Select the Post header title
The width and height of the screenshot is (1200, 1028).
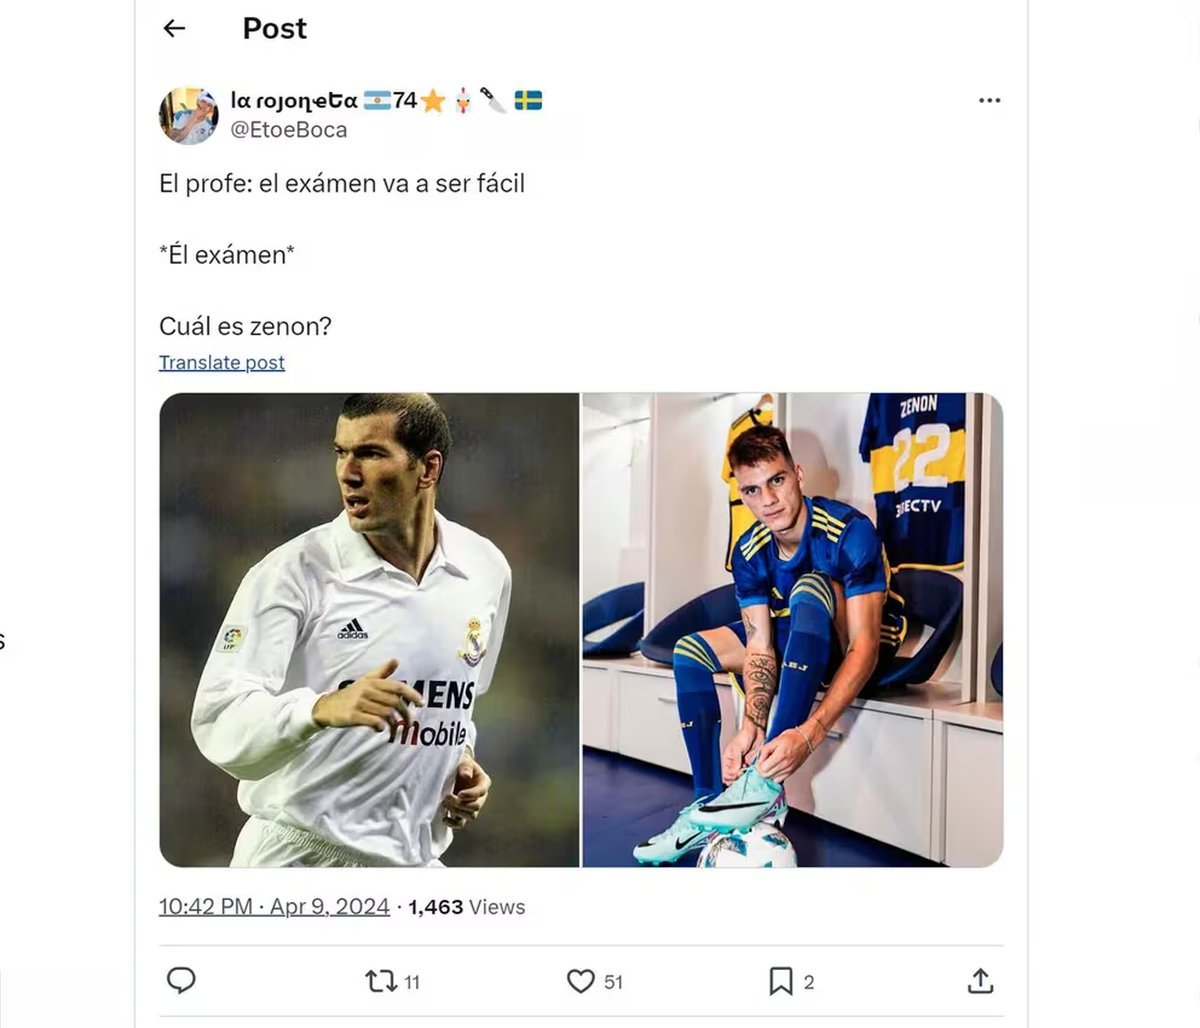click(273, 28)
